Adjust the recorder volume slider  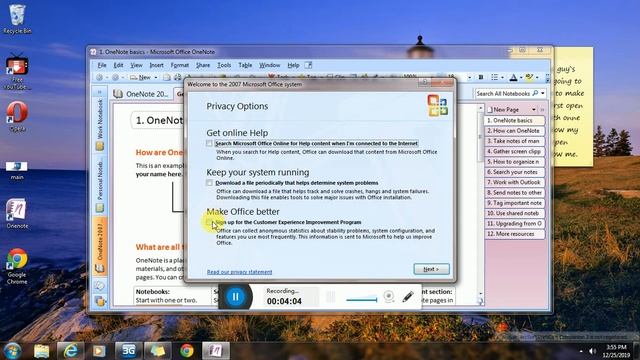361,300
